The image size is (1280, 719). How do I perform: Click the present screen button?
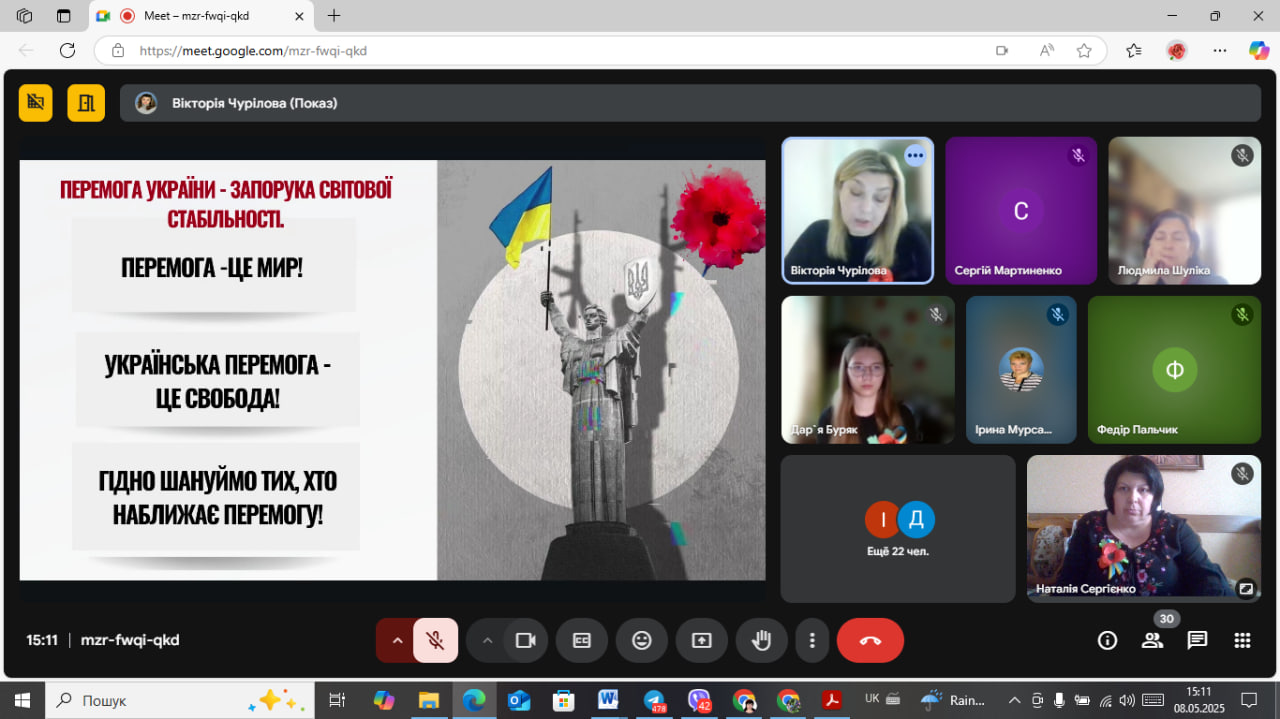702,641
